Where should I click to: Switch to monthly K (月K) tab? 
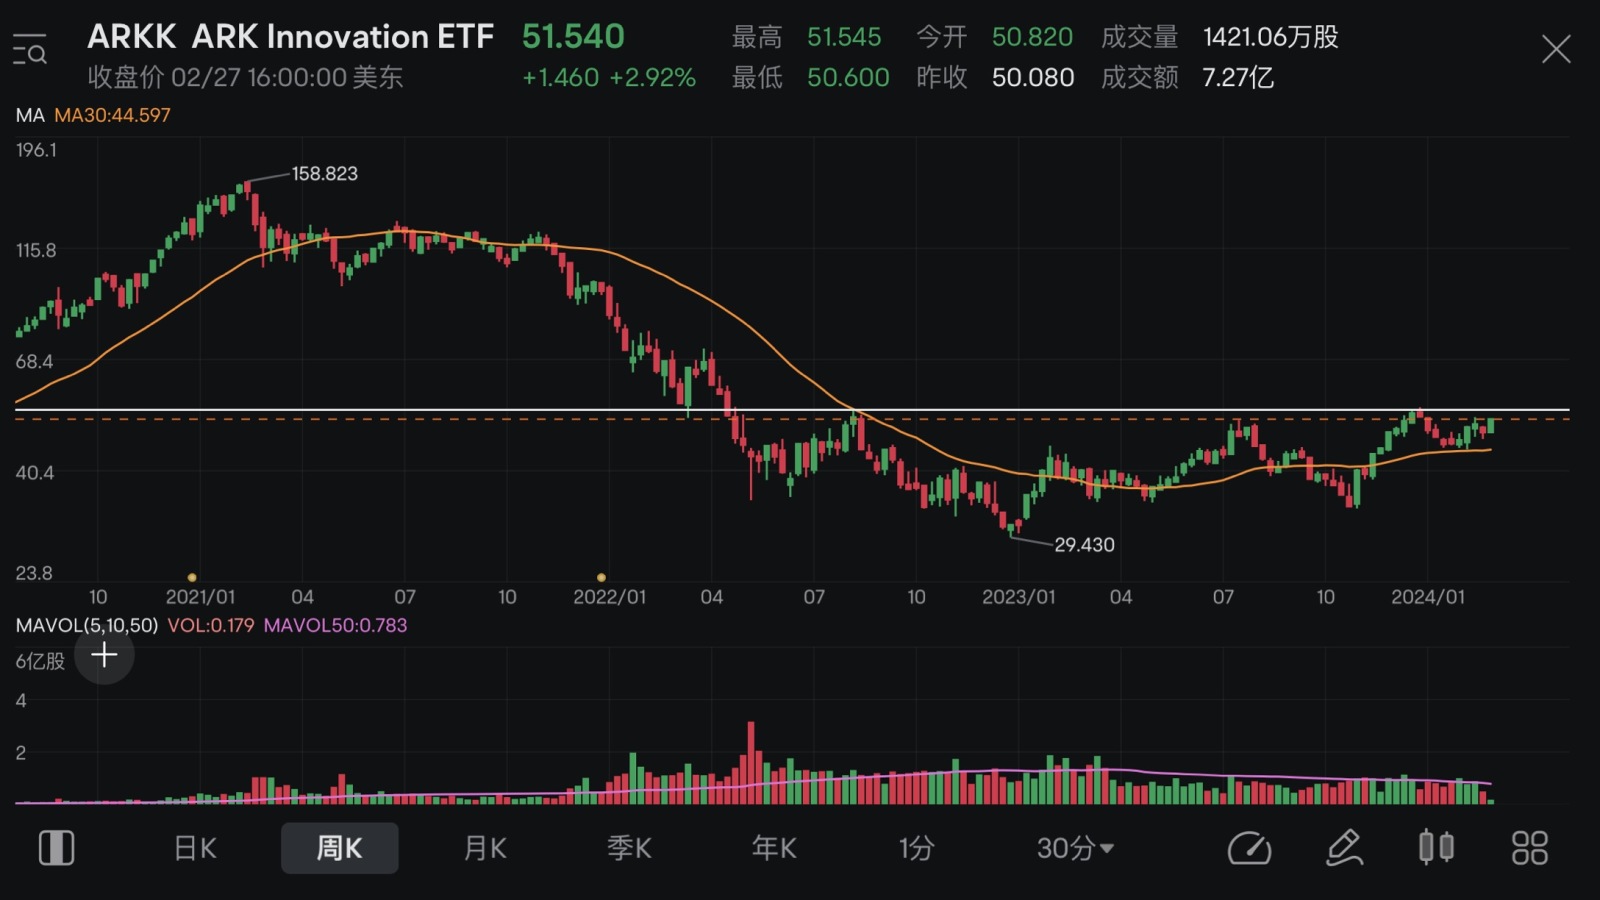(485, 848)
